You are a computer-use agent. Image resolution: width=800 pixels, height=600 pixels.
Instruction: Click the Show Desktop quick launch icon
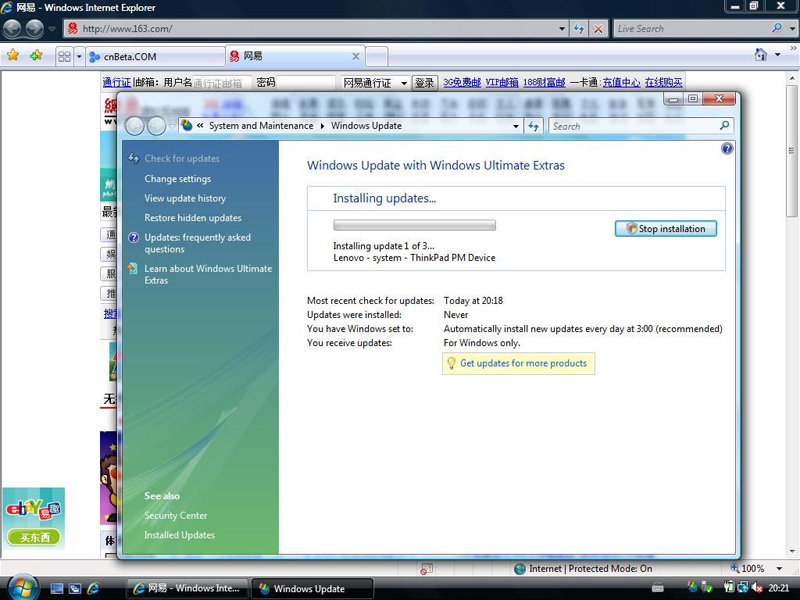pyautogui.click(x=57, y=589)
